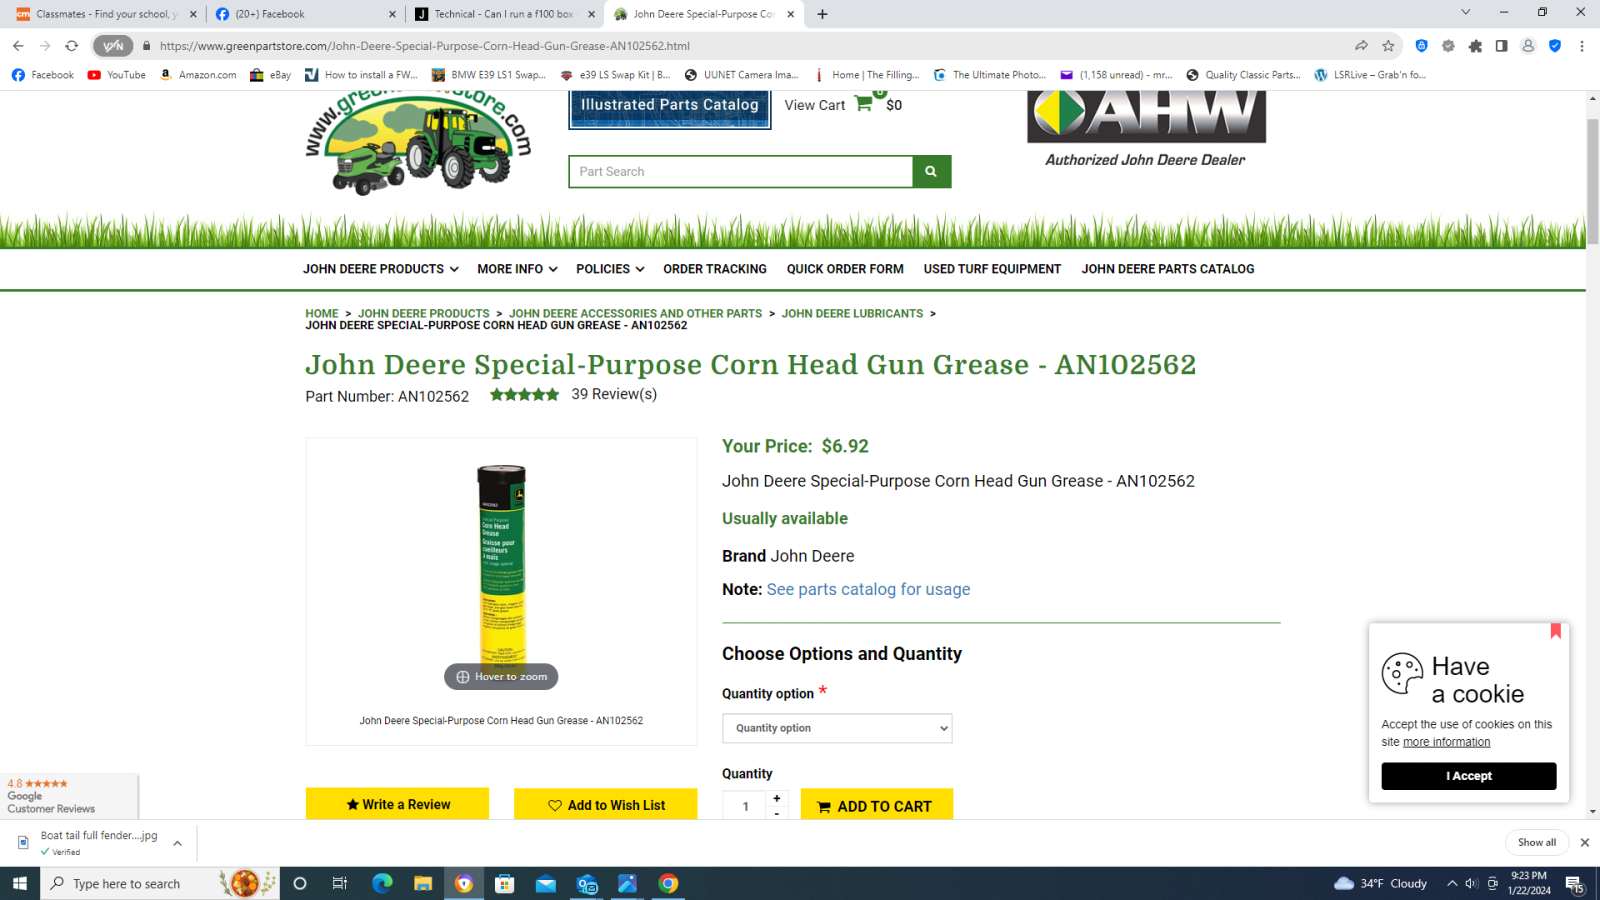This screenshot has height=900, width=1600.
Task: Open more information cookie link
Action: [1446, 742]
